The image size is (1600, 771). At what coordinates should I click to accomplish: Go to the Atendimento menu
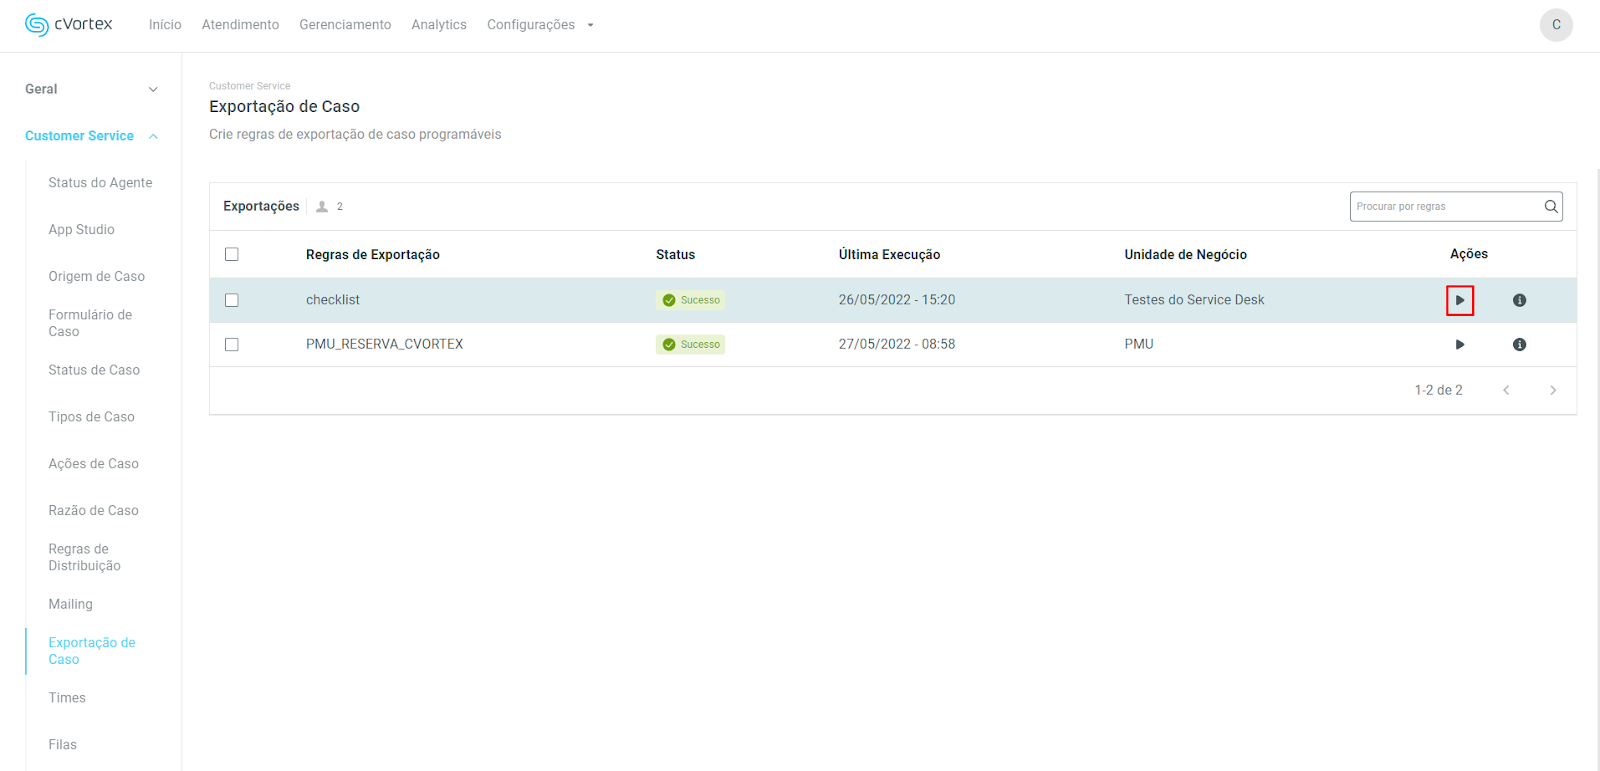click(x=240, y=25)
